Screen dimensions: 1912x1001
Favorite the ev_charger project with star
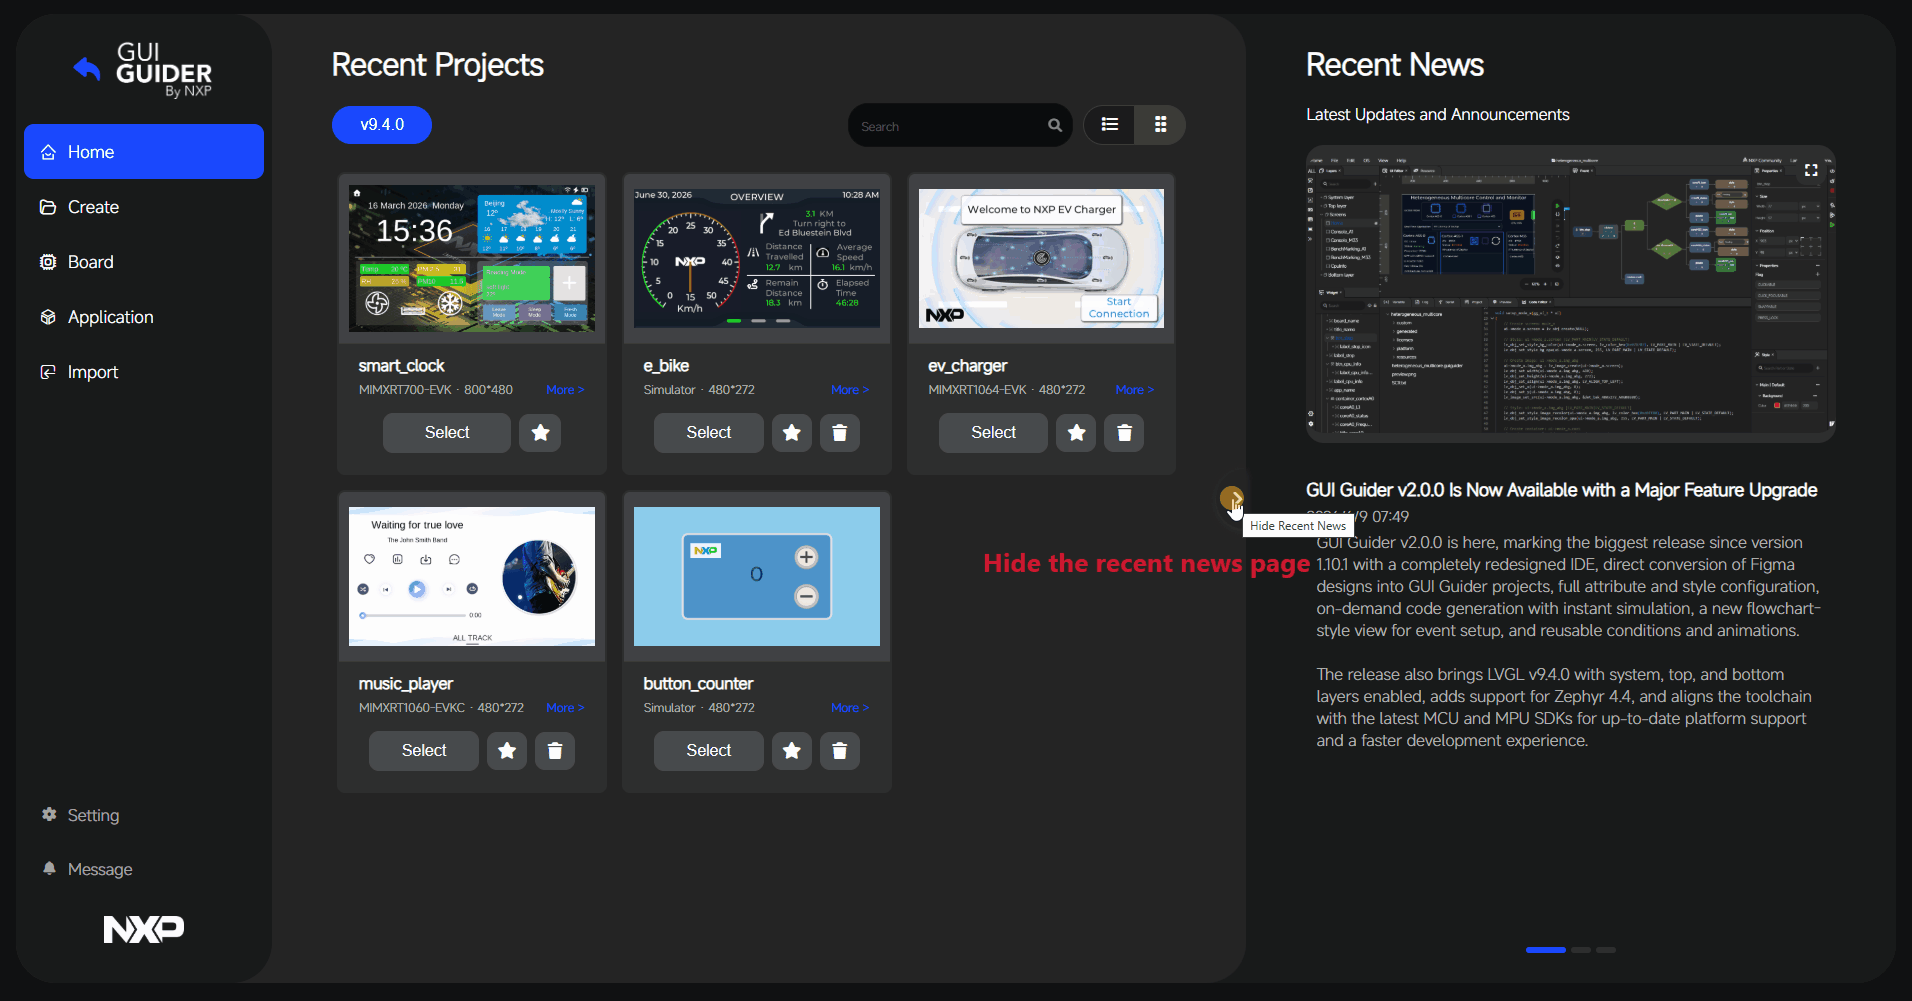click(1076, 433)
